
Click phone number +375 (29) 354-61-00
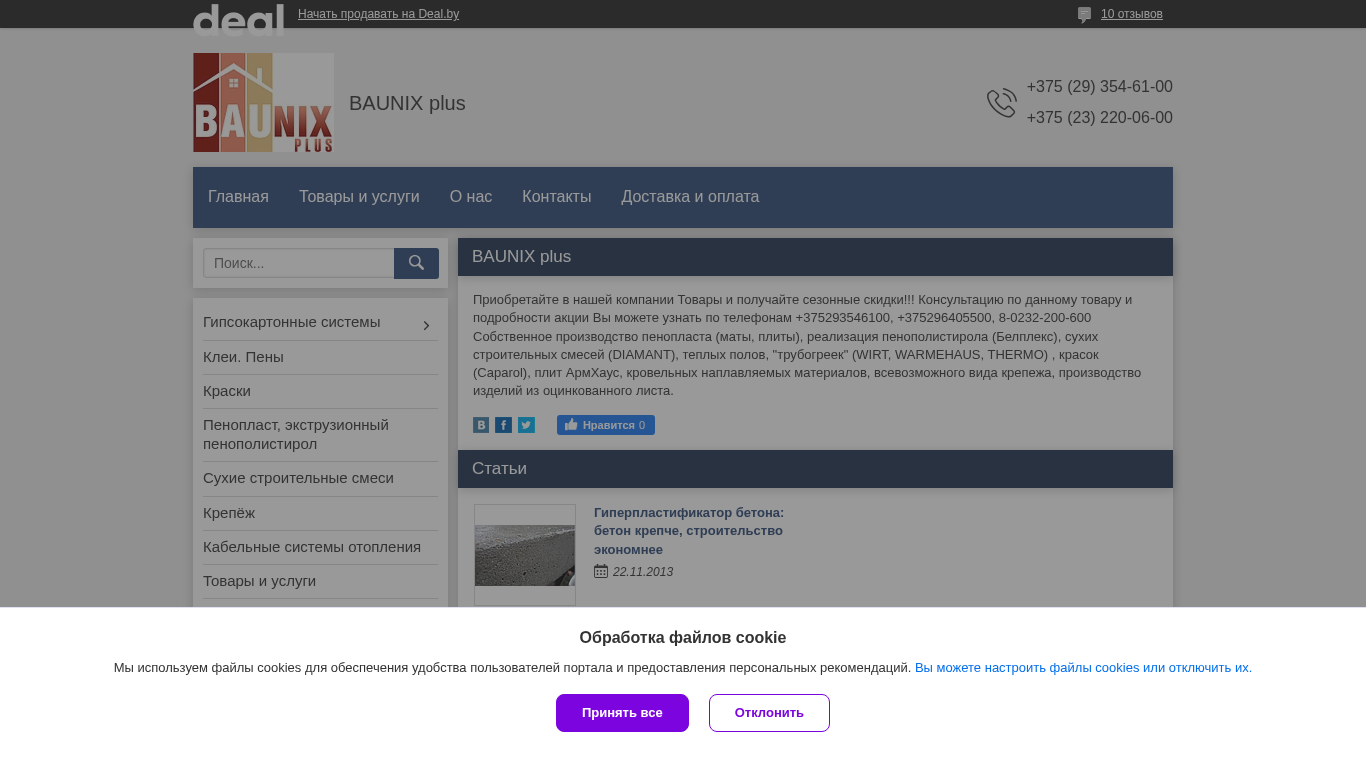(1099, 87)
